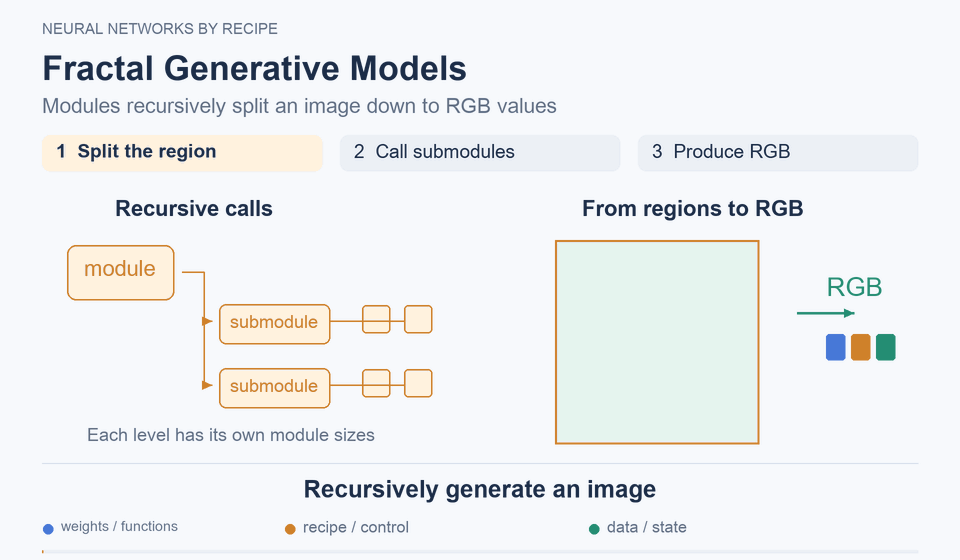The width and height of the screenshot is (960, 560).
Task: Click the orange "recipe / control" legend dot
Action: (290, 529)
